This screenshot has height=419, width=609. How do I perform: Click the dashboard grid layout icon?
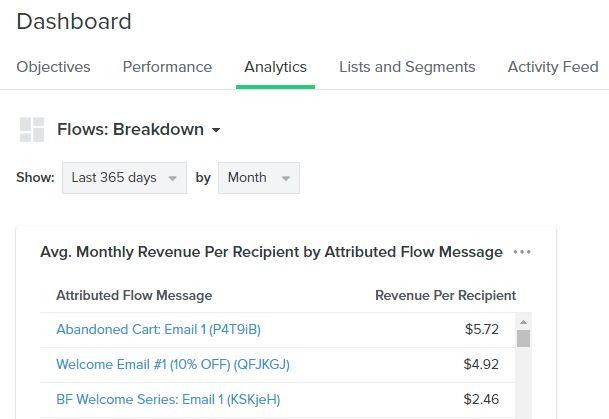point(32,130)
